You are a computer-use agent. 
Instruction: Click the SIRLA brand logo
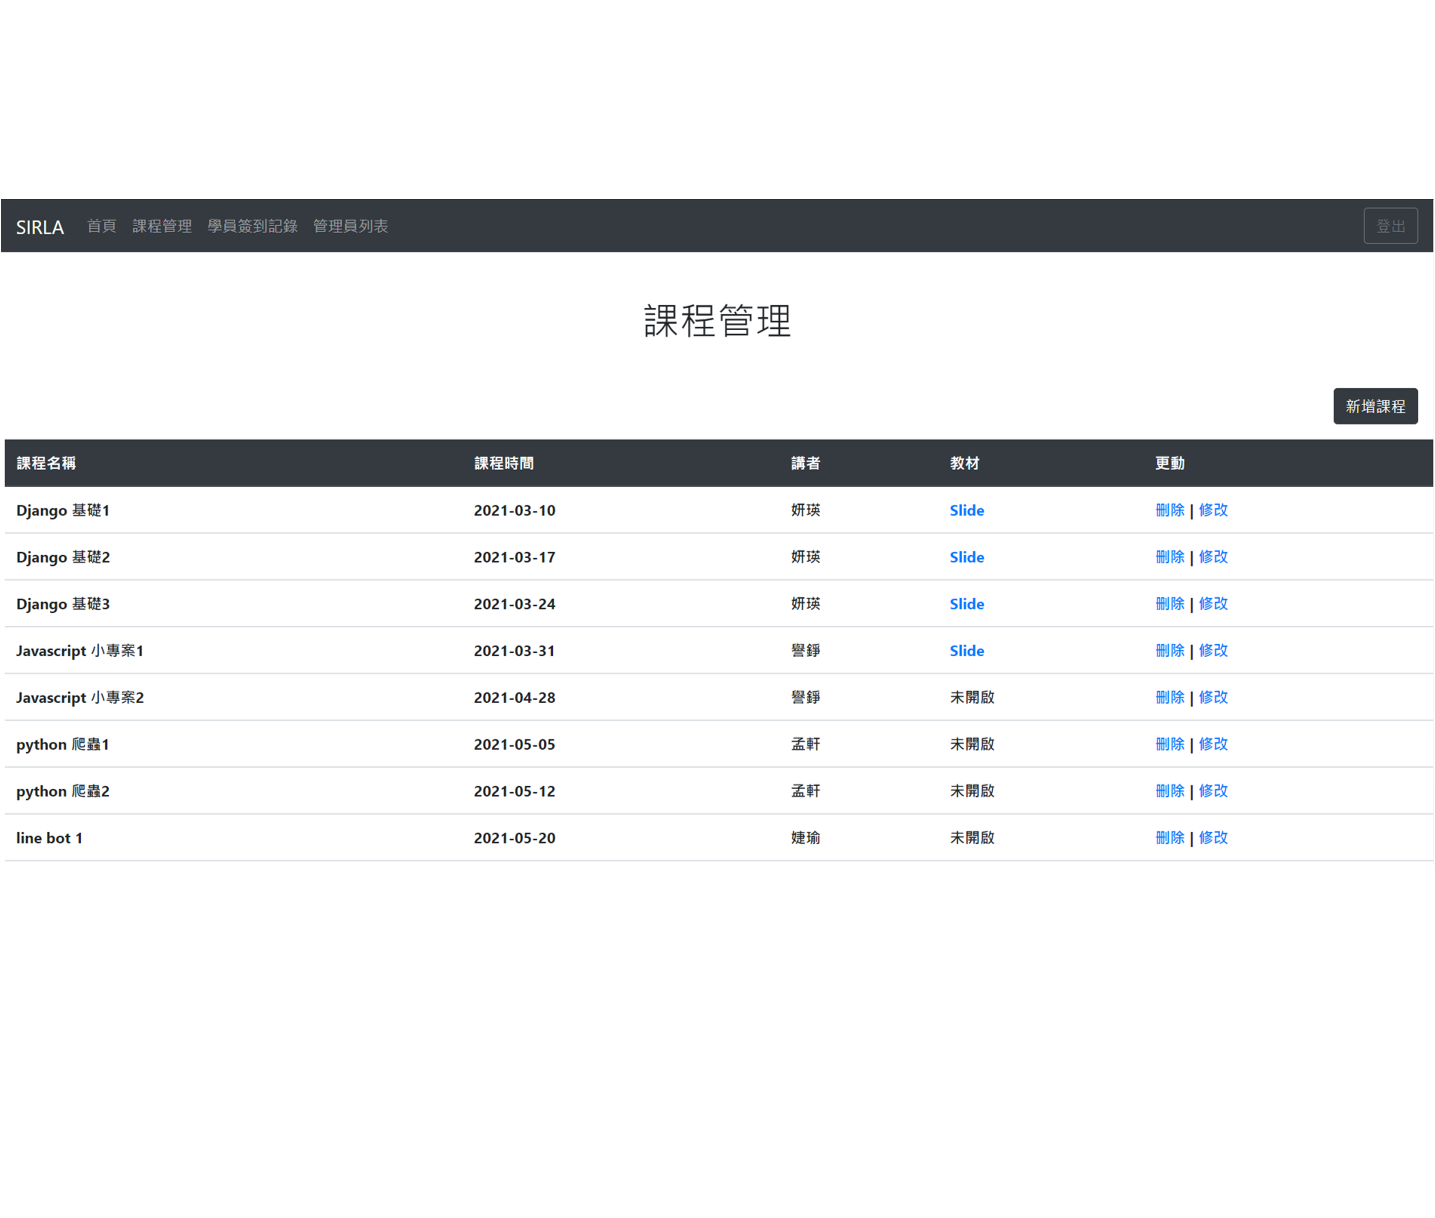click(40, 227)
